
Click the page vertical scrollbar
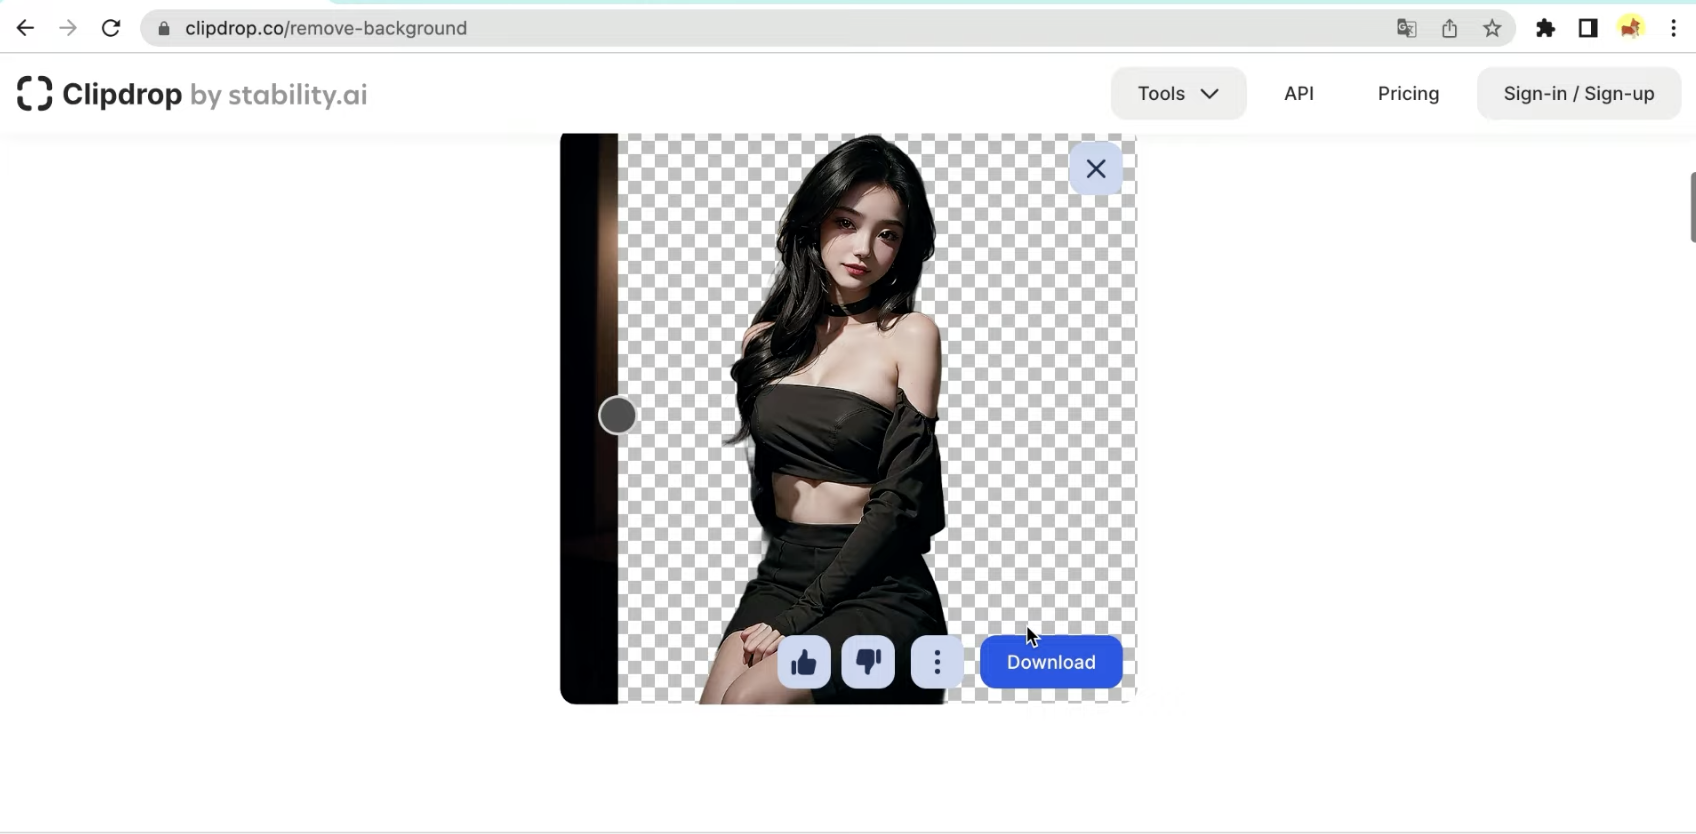coord(1692,207)
